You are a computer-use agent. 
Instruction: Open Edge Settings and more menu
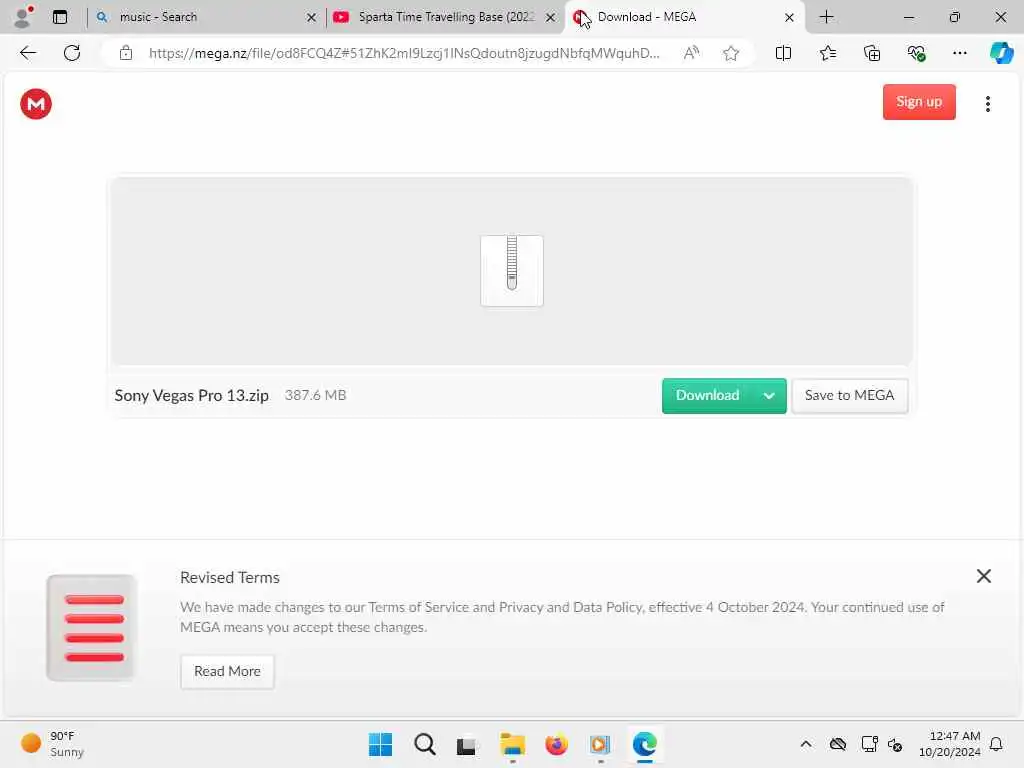click(959, 53)
